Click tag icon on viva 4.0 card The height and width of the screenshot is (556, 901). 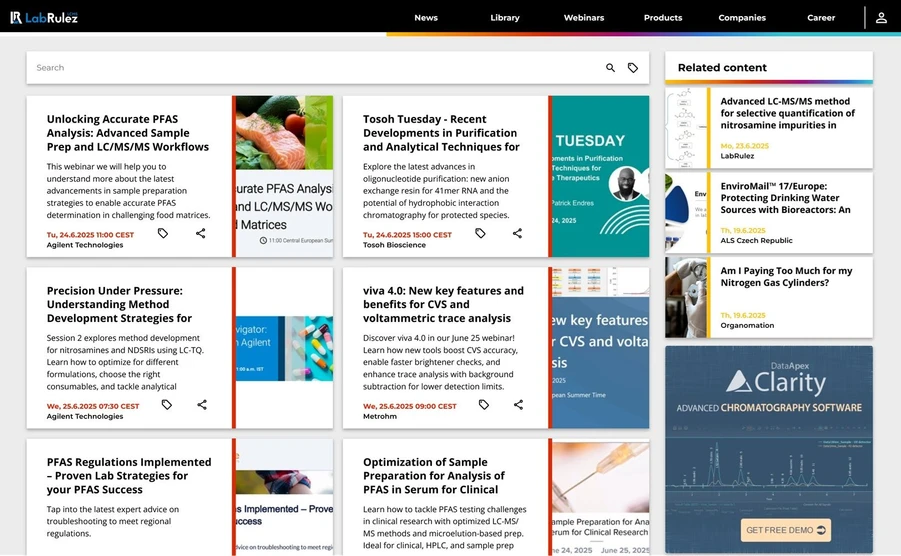pyautogui.click(x=484, y=405)
